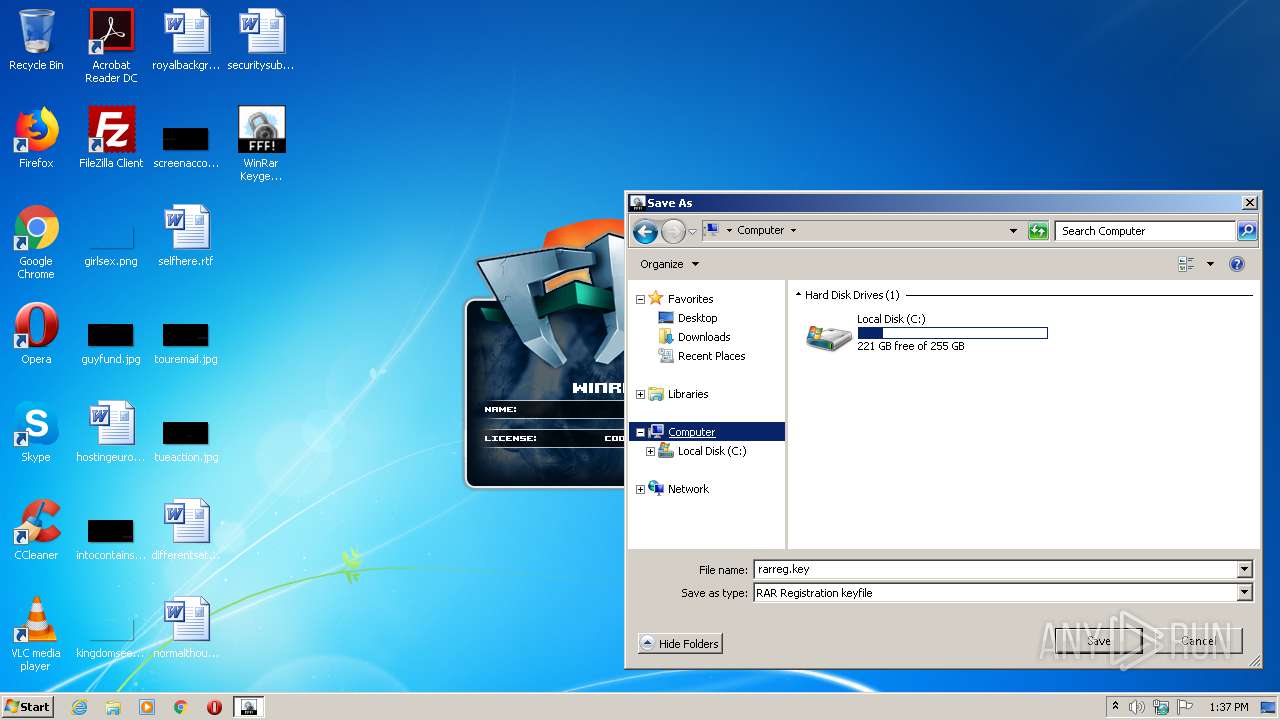
Task: Click the Cancel button
Action: 1198,641
